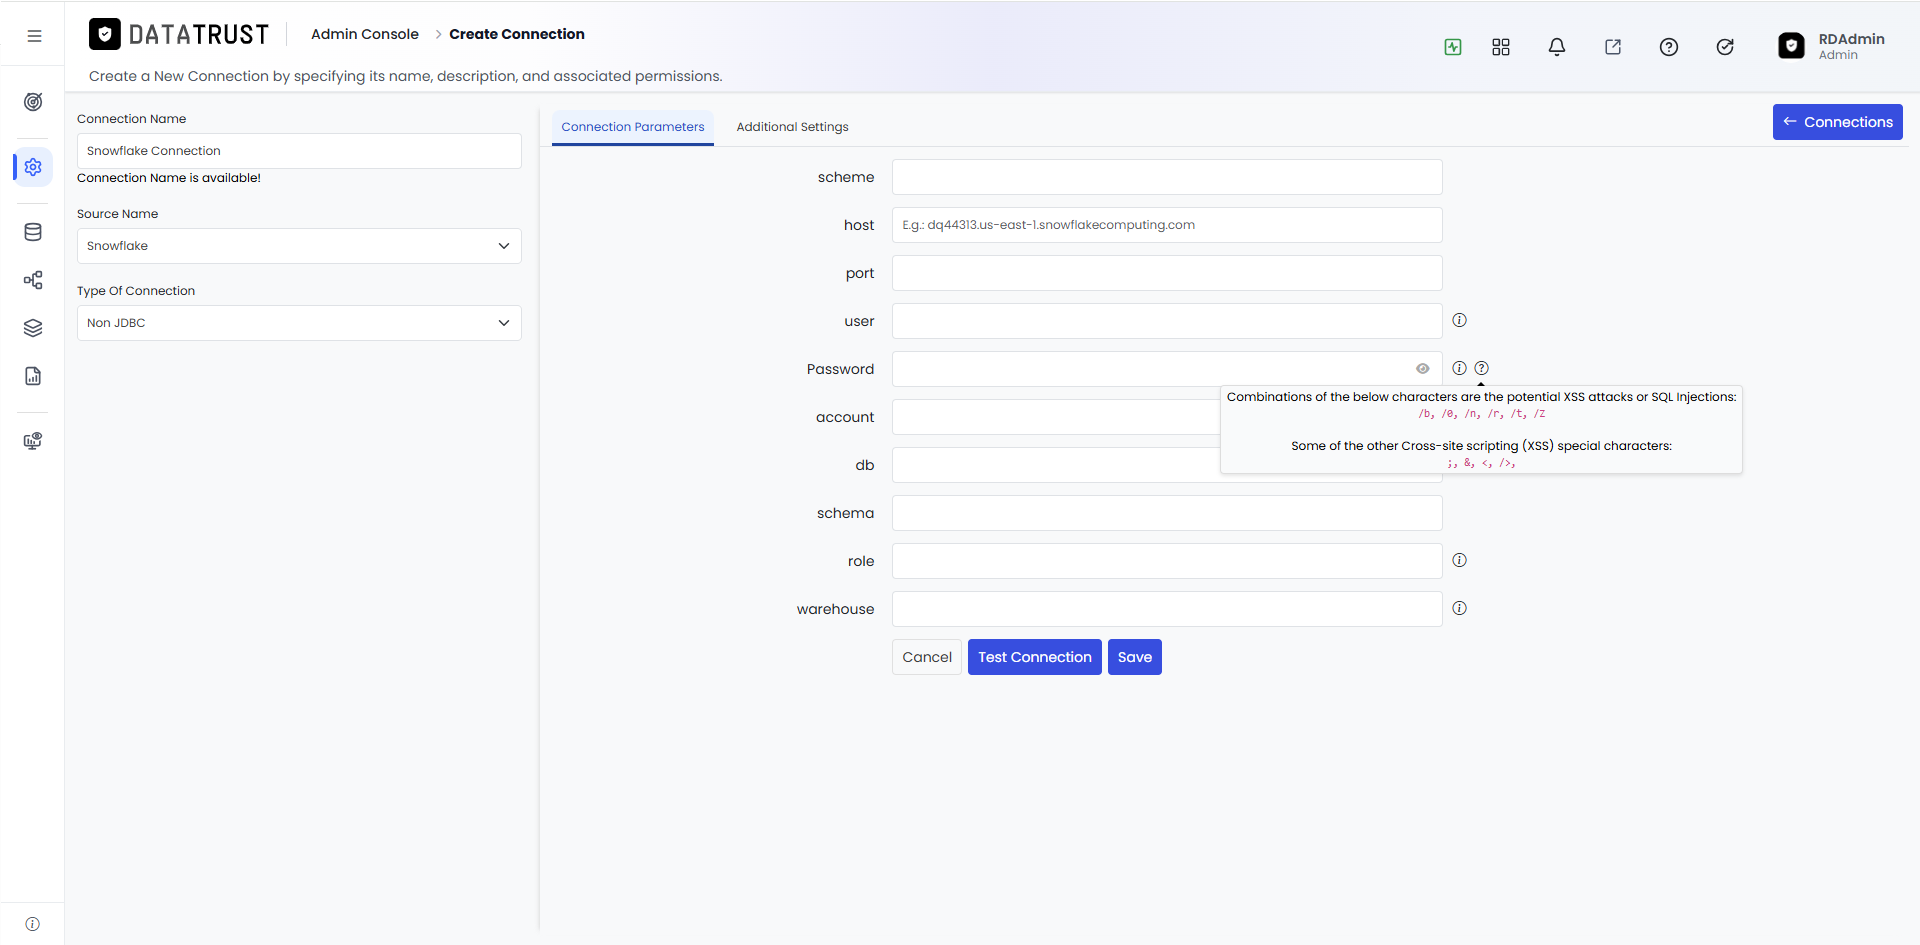Click the info icon next to Password field
1920x945 pixels.
tap(1460, 368)
